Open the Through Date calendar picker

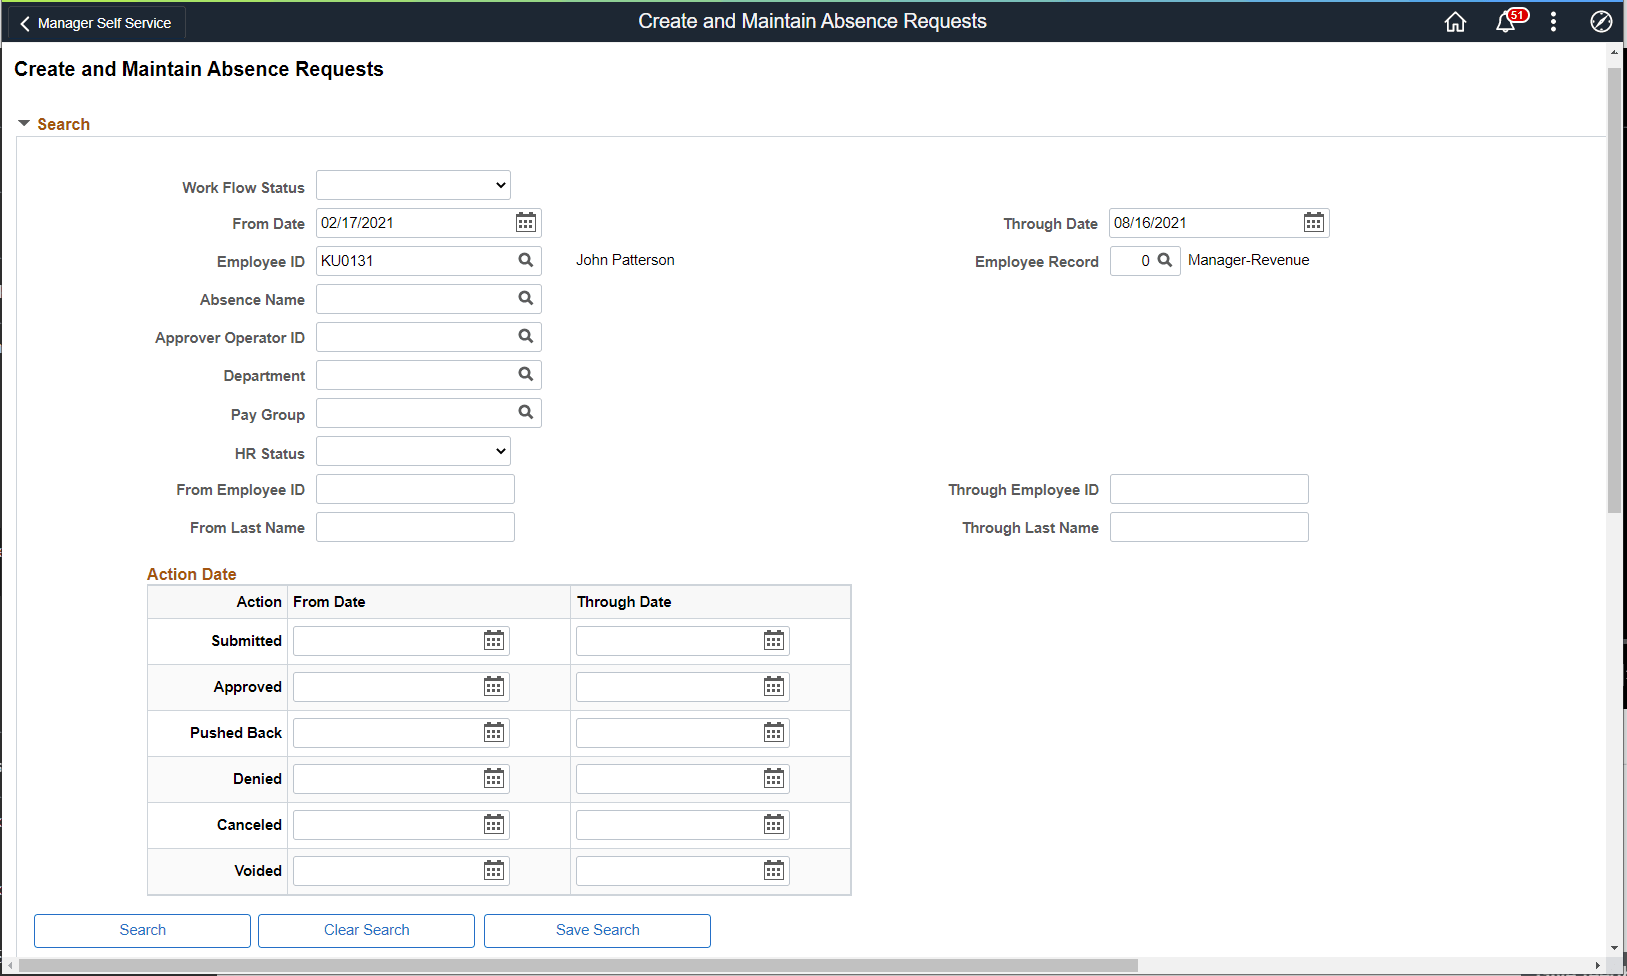(1313, 222)
